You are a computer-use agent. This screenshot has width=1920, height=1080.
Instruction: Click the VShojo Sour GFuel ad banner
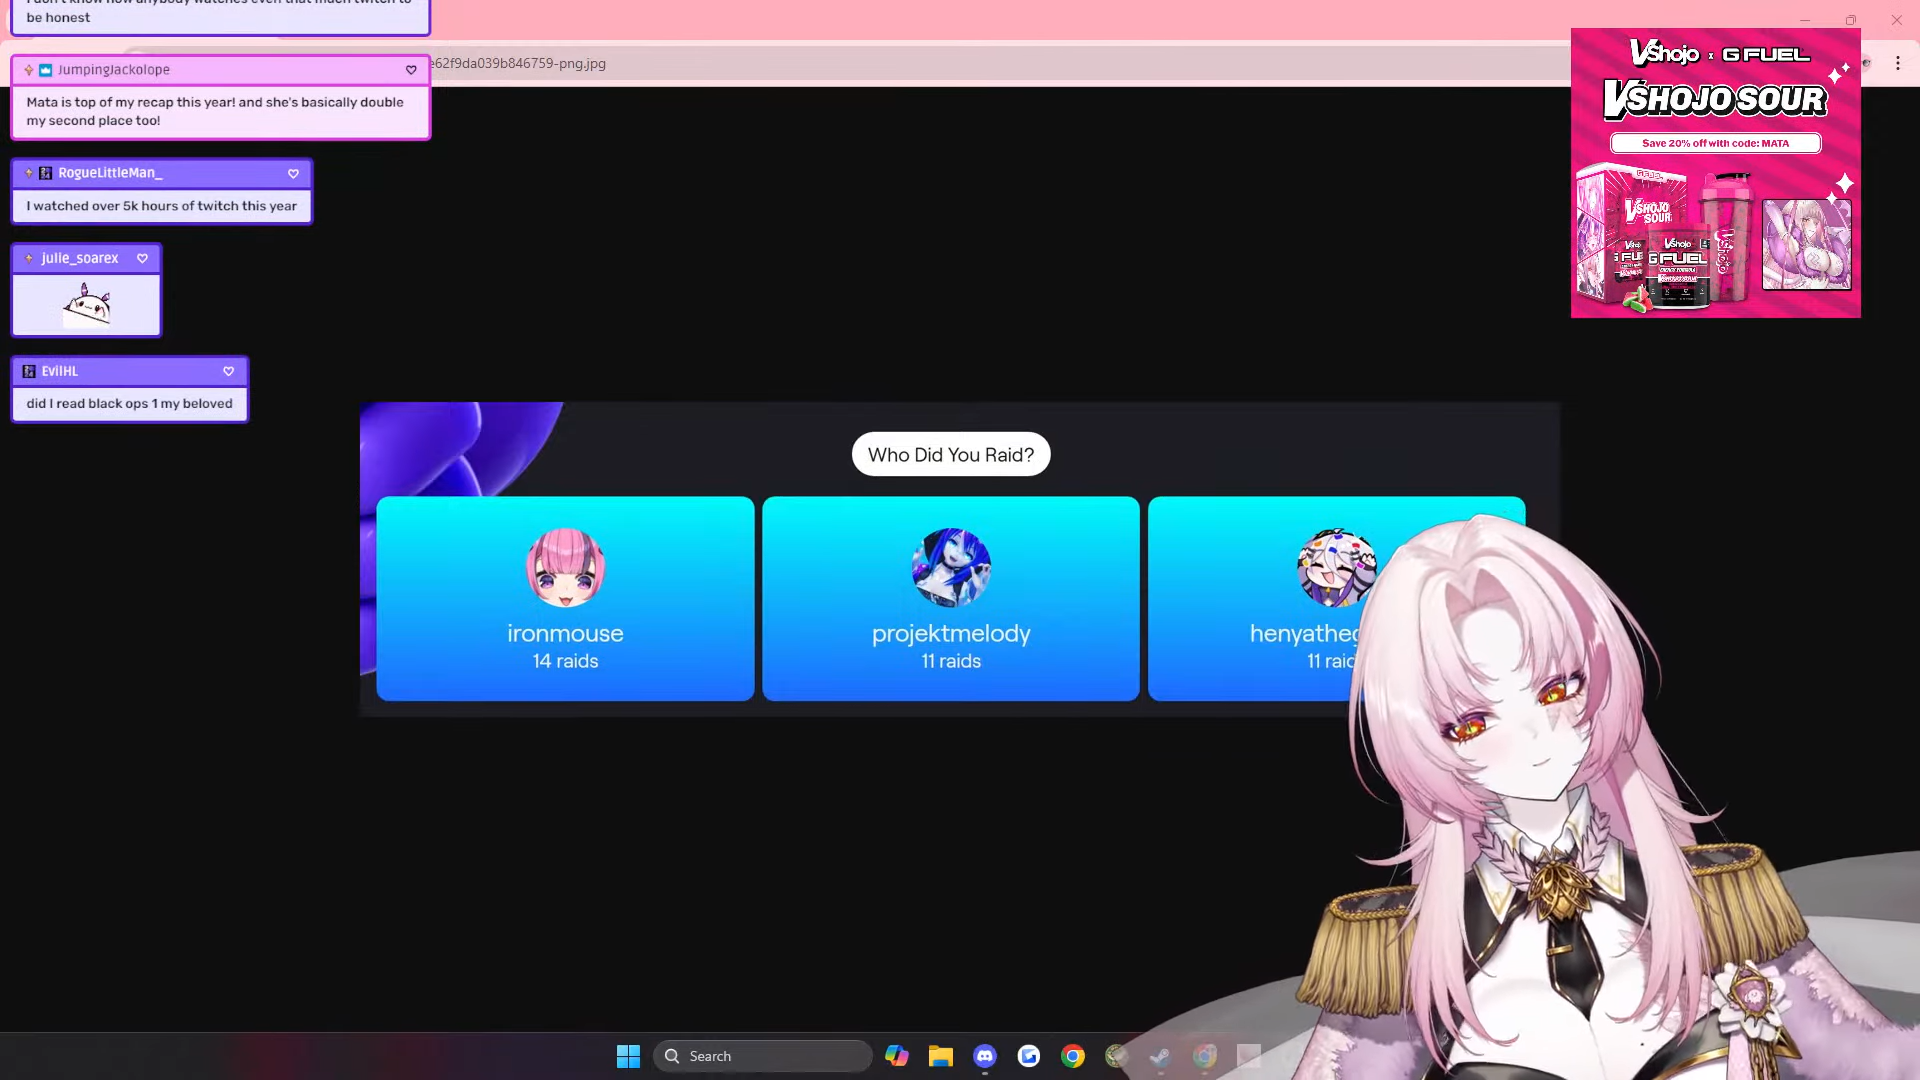point(1715,173)
